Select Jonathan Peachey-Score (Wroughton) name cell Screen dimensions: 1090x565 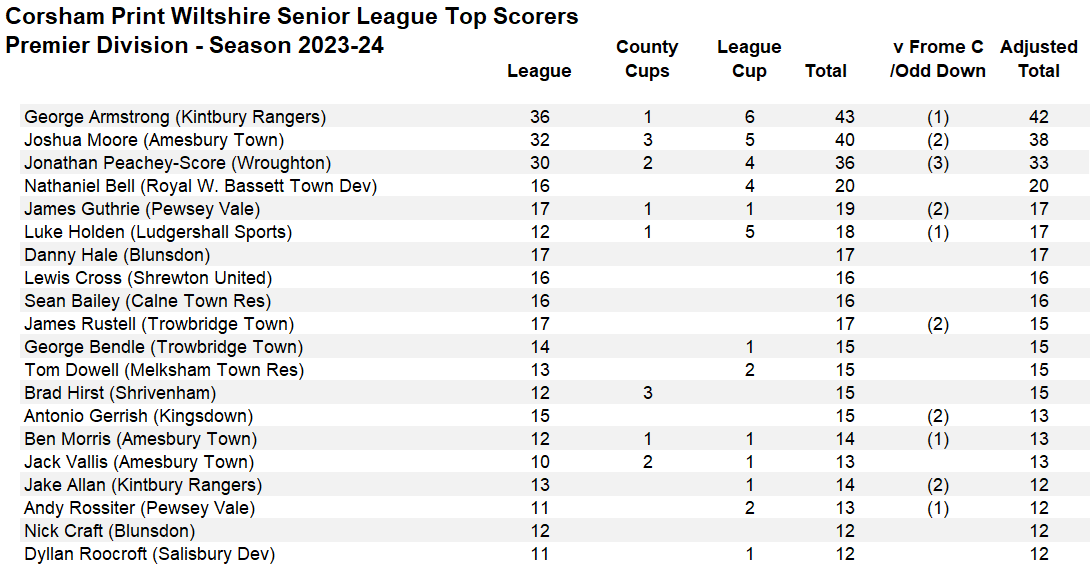177,163
